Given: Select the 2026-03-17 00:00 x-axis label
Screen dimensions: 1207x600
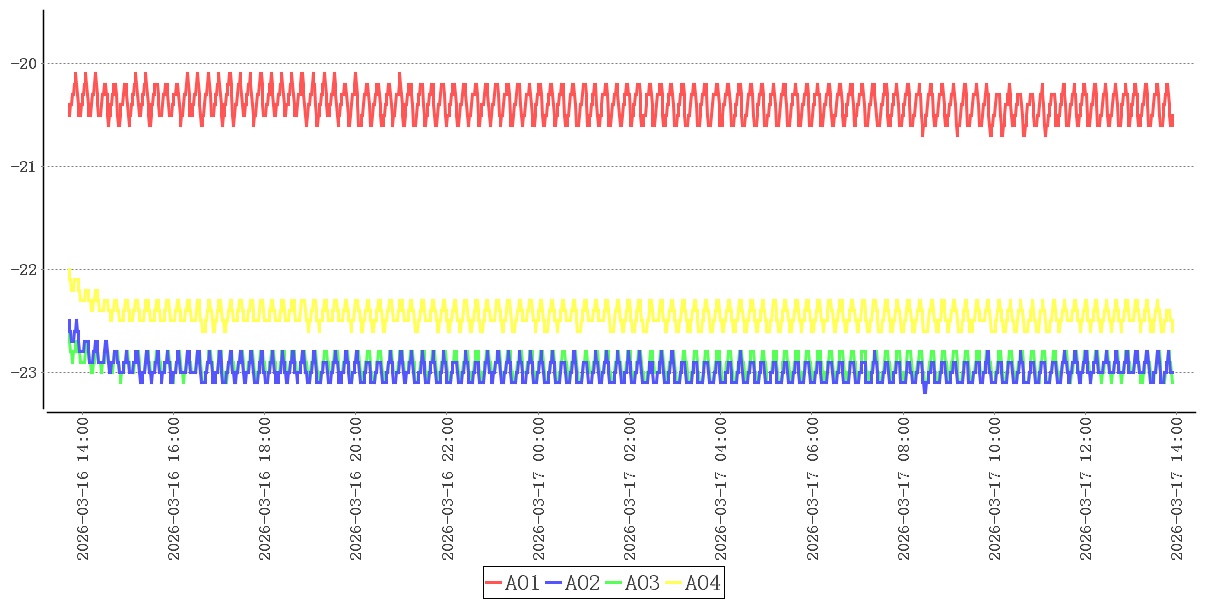Looking at the screenshot, I should tap(539, 489).
